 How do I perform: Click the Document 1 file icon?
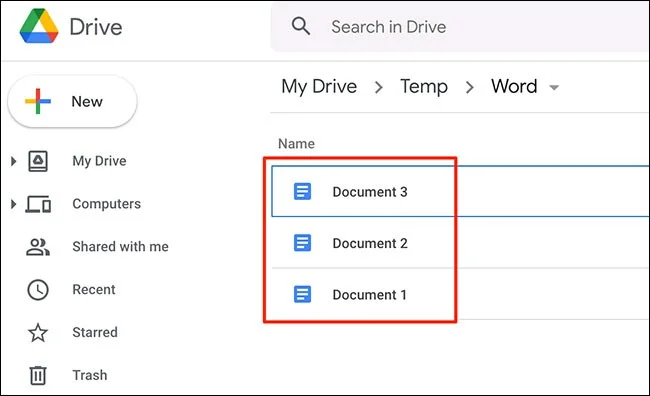click(302, 294)
